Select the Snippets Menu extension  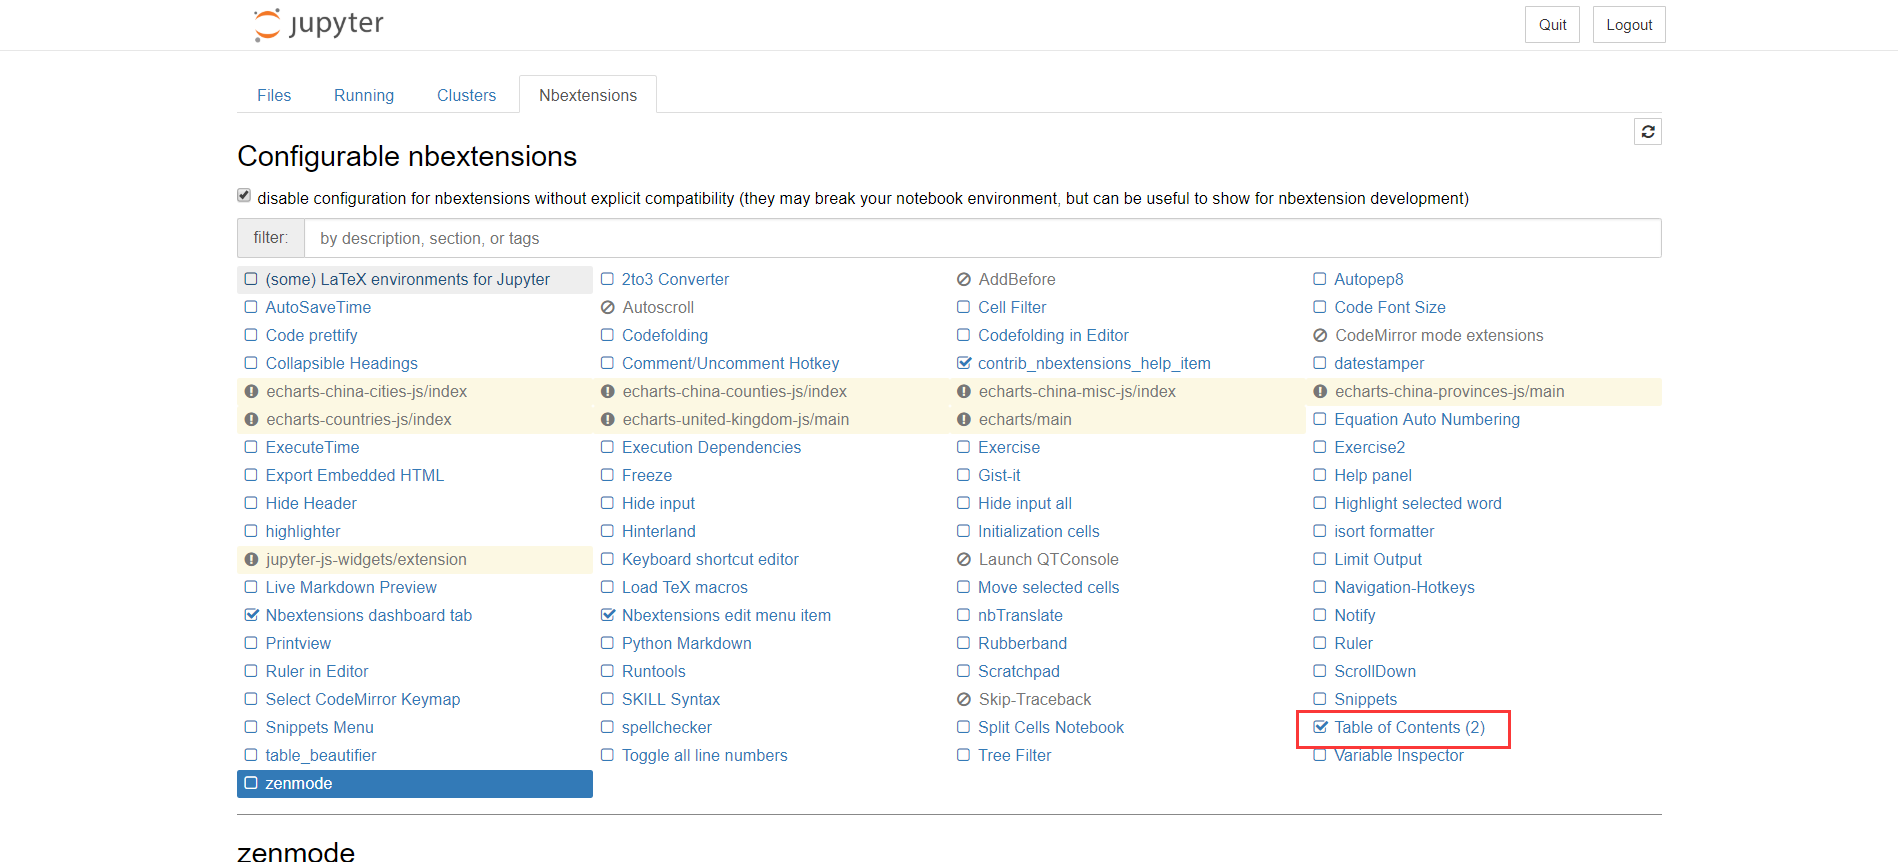point(320,728)
